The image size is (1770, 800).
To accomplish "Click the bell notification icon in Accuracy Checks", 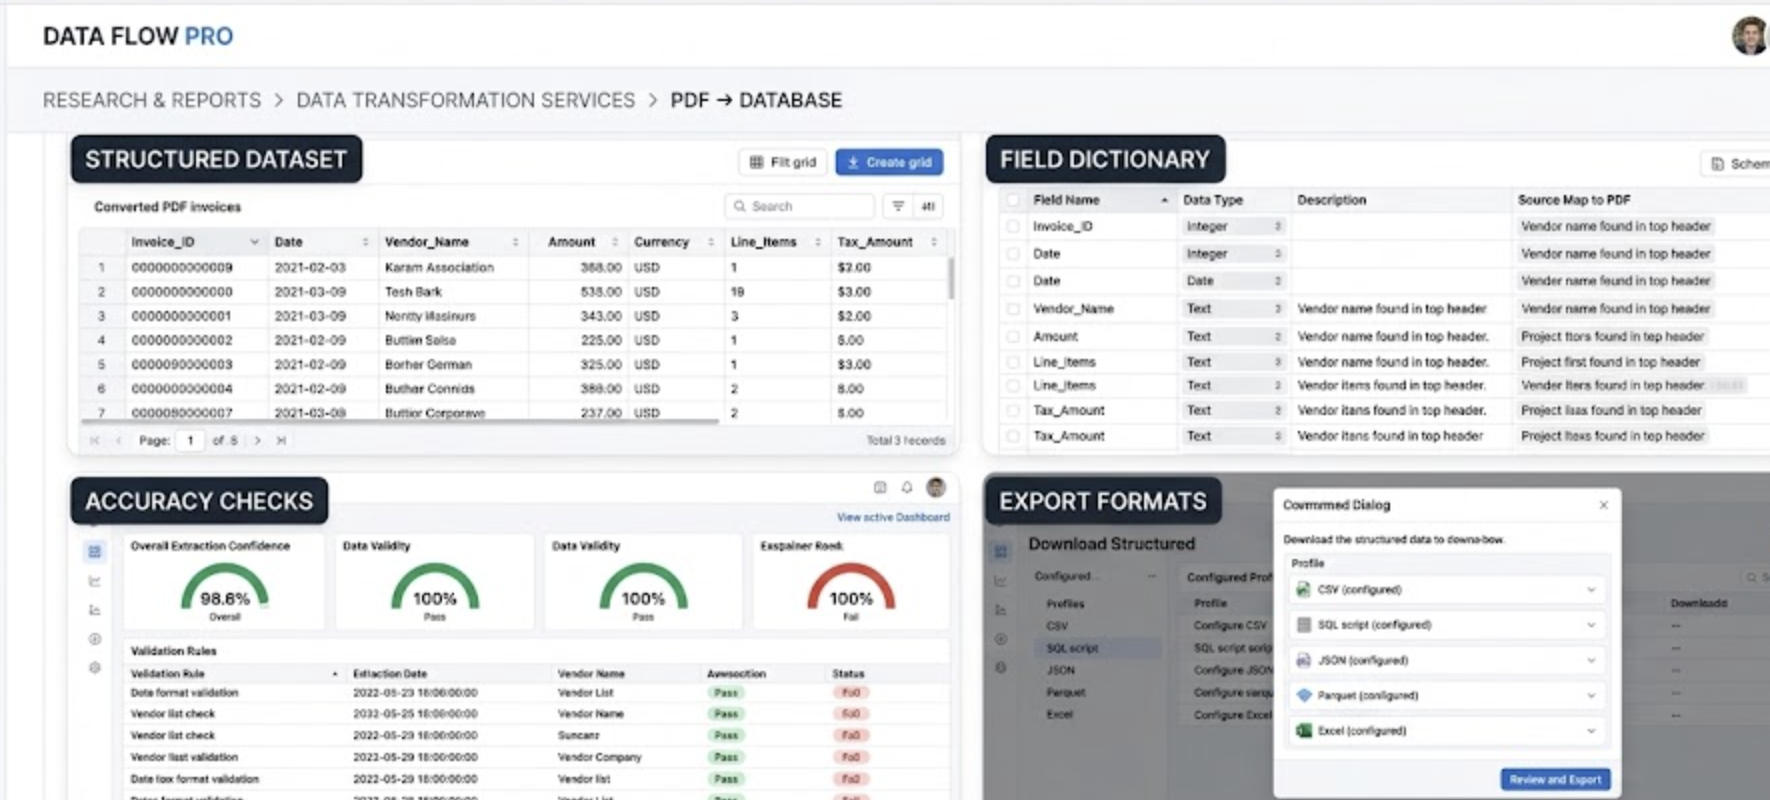I will pos(907,487).
